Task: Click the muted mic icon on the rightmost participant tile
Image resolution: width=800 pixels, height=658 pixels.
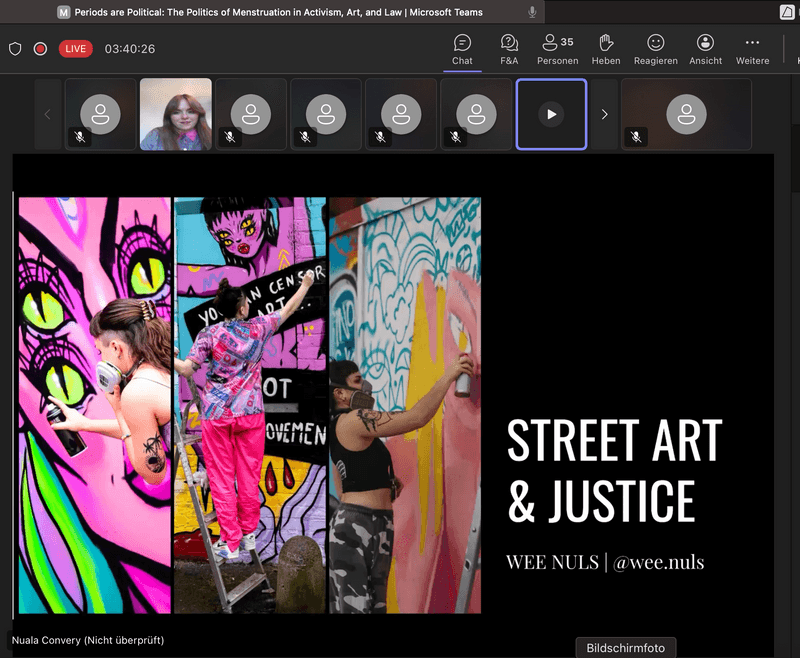Action: coord(636,137)
